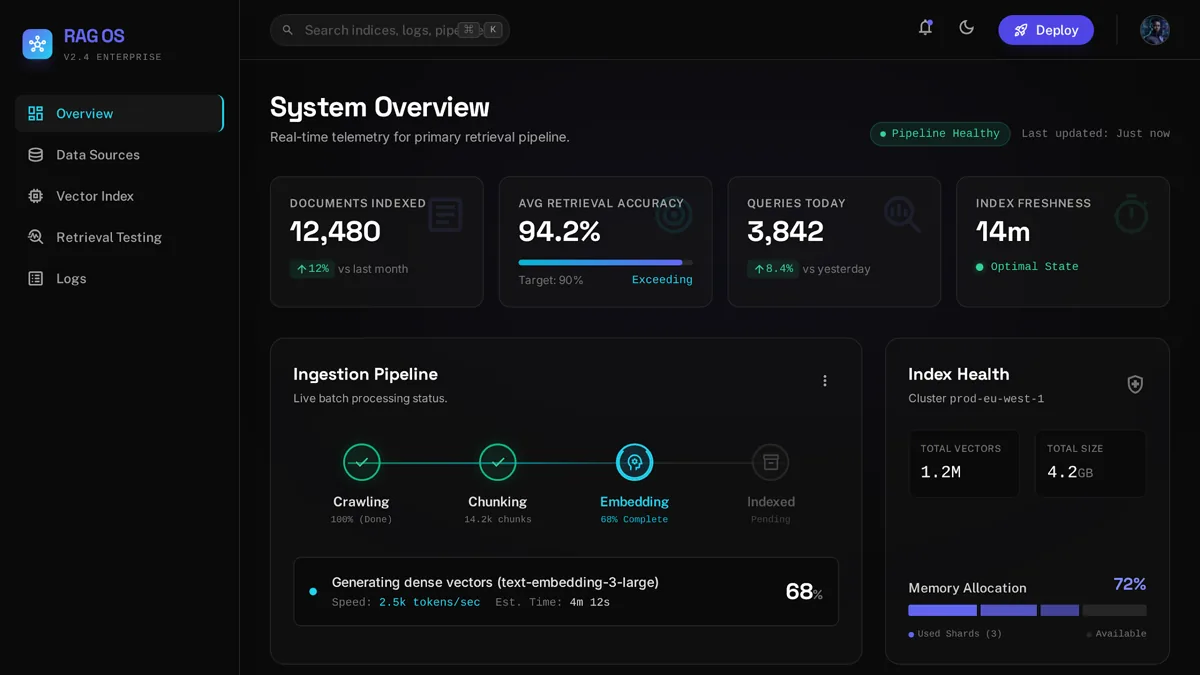Click the Chunking stage checkmark icon
1200x675 pixels.
[x=497, y=462]
